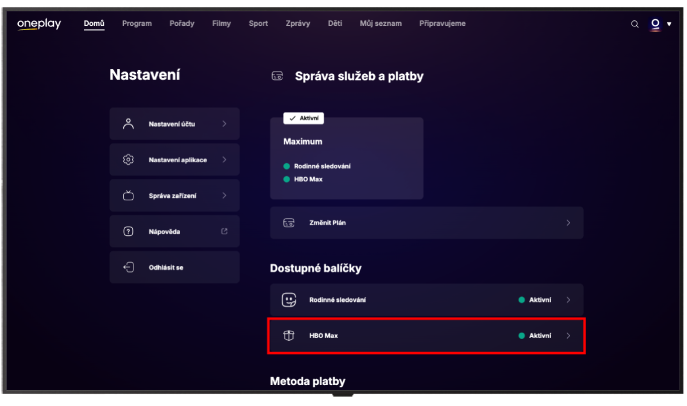Click the question mark Nápověda icon
This screenshot has height=406, width=687.
coord(128,231)
